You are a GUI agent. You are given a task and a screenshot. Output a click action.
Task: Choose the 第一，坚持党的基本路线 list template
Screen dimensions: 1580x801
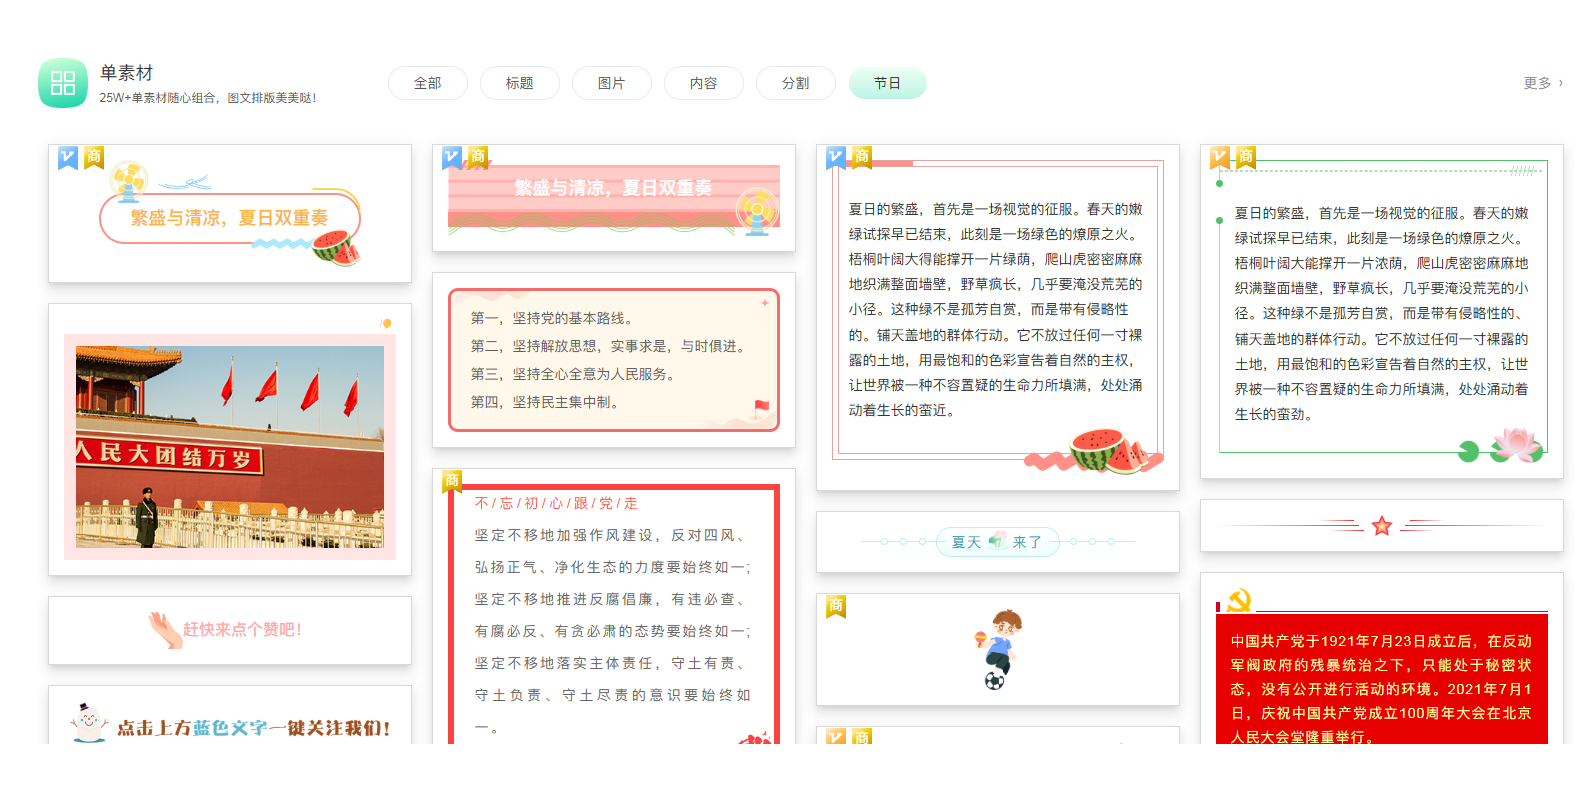pyautogui.click(x=614, y=360)
